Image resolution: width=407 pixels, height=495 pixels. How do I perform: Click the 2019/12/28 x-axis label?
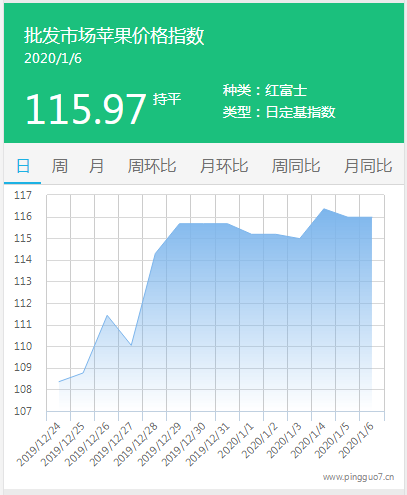(135, 444)
